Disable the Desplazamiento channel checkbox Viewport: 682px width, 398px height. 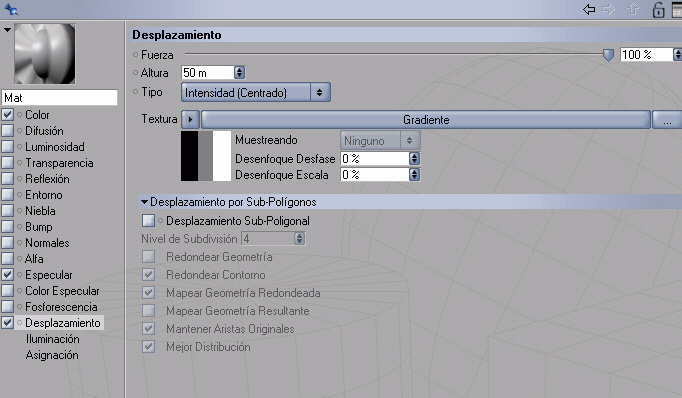(x=7, y=323)
